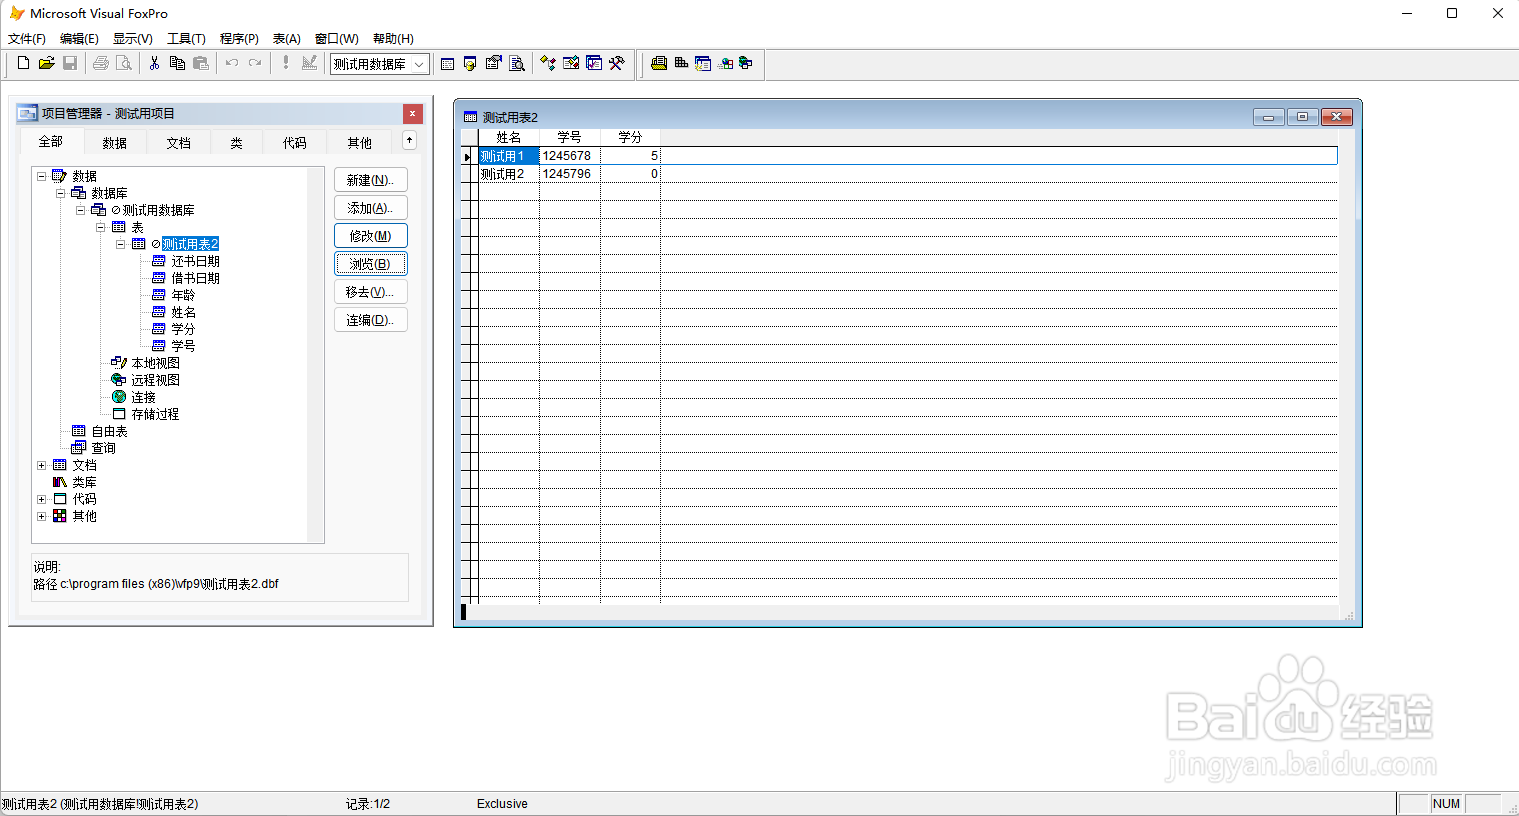This screenshot has width=1519, height=816.
Task: Click the New Remote View designer icon
Action: click(725, 63)
